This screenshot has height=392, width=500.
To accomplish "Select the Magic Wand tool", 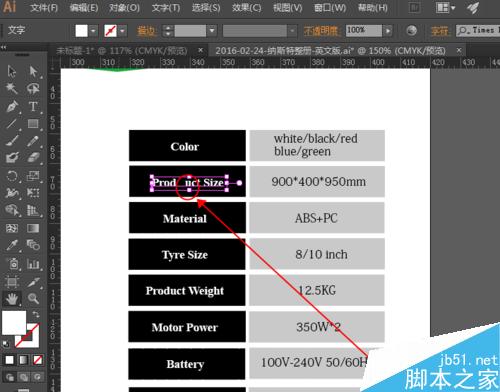I will (12, 88).
